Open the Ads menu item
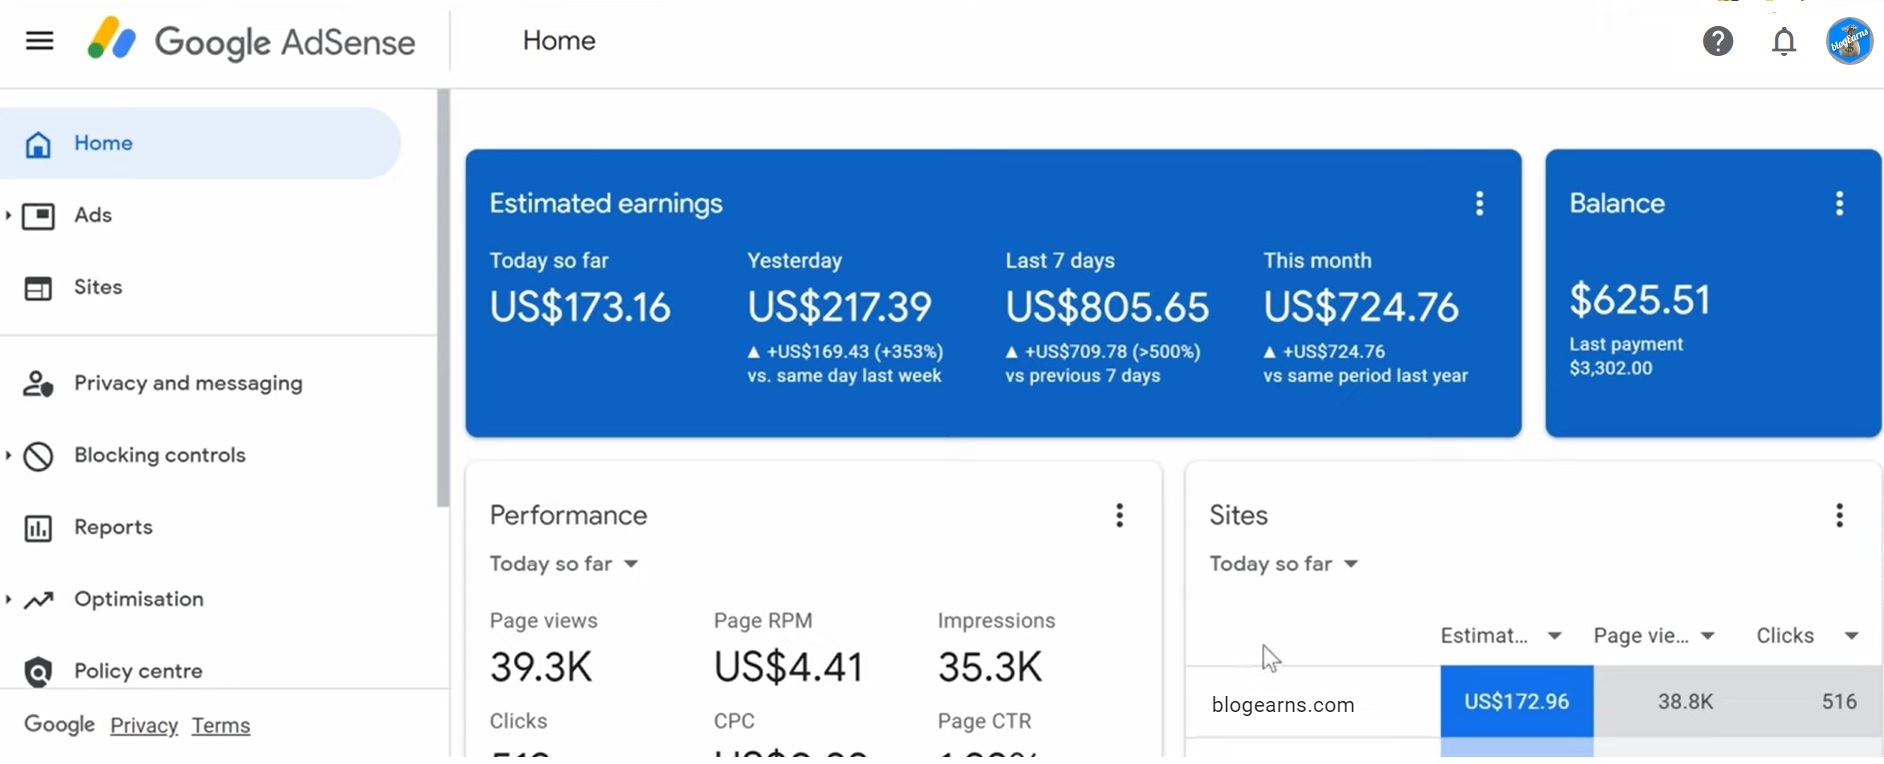Screen dimensions: 1884x764 click(x=92, y=216)
